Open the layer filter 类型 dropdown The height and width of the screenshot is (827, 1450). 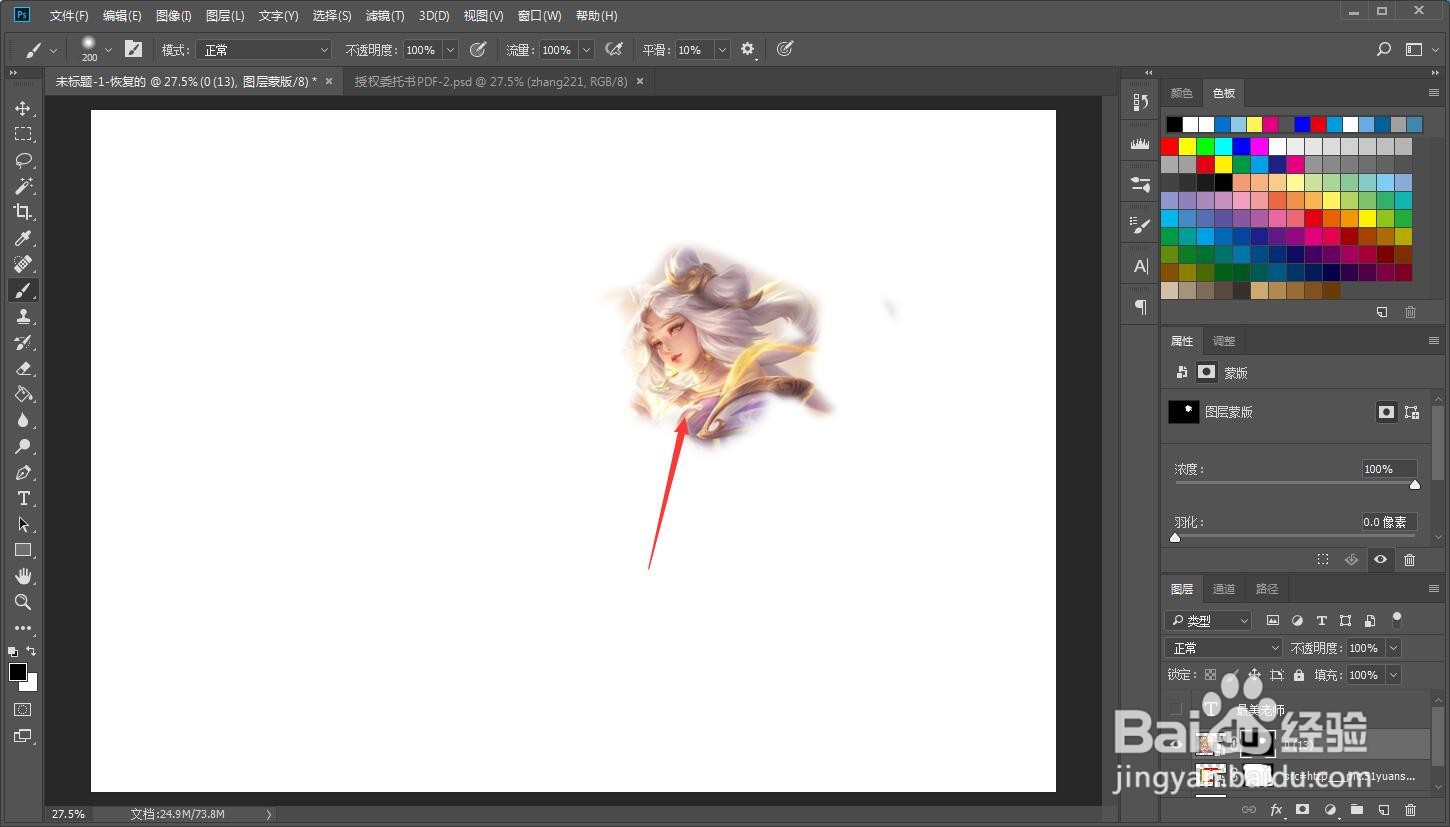(x=1208, y=621)
